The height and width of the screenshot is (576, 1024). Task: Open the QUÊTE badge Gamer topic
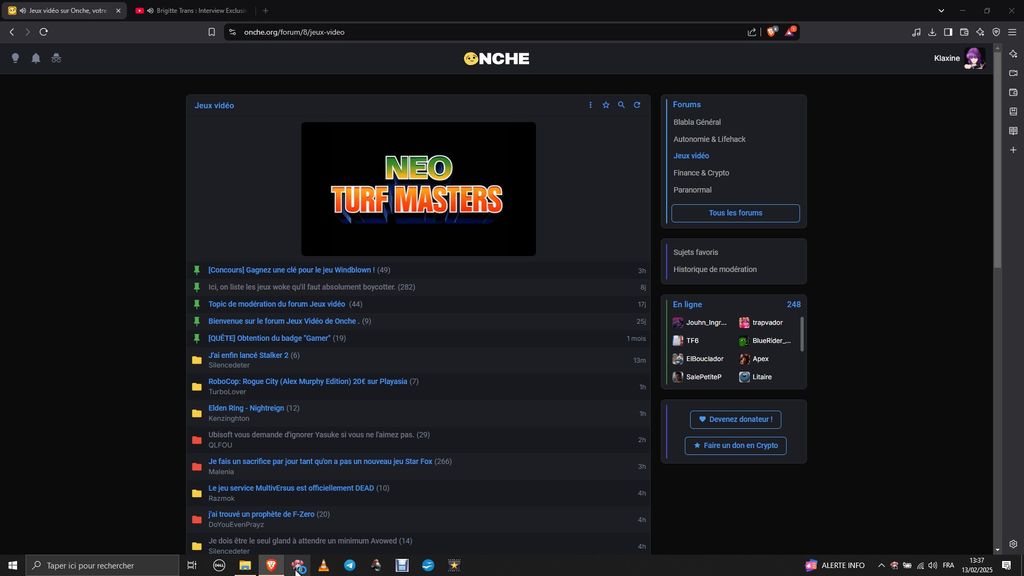click(270, 338)
